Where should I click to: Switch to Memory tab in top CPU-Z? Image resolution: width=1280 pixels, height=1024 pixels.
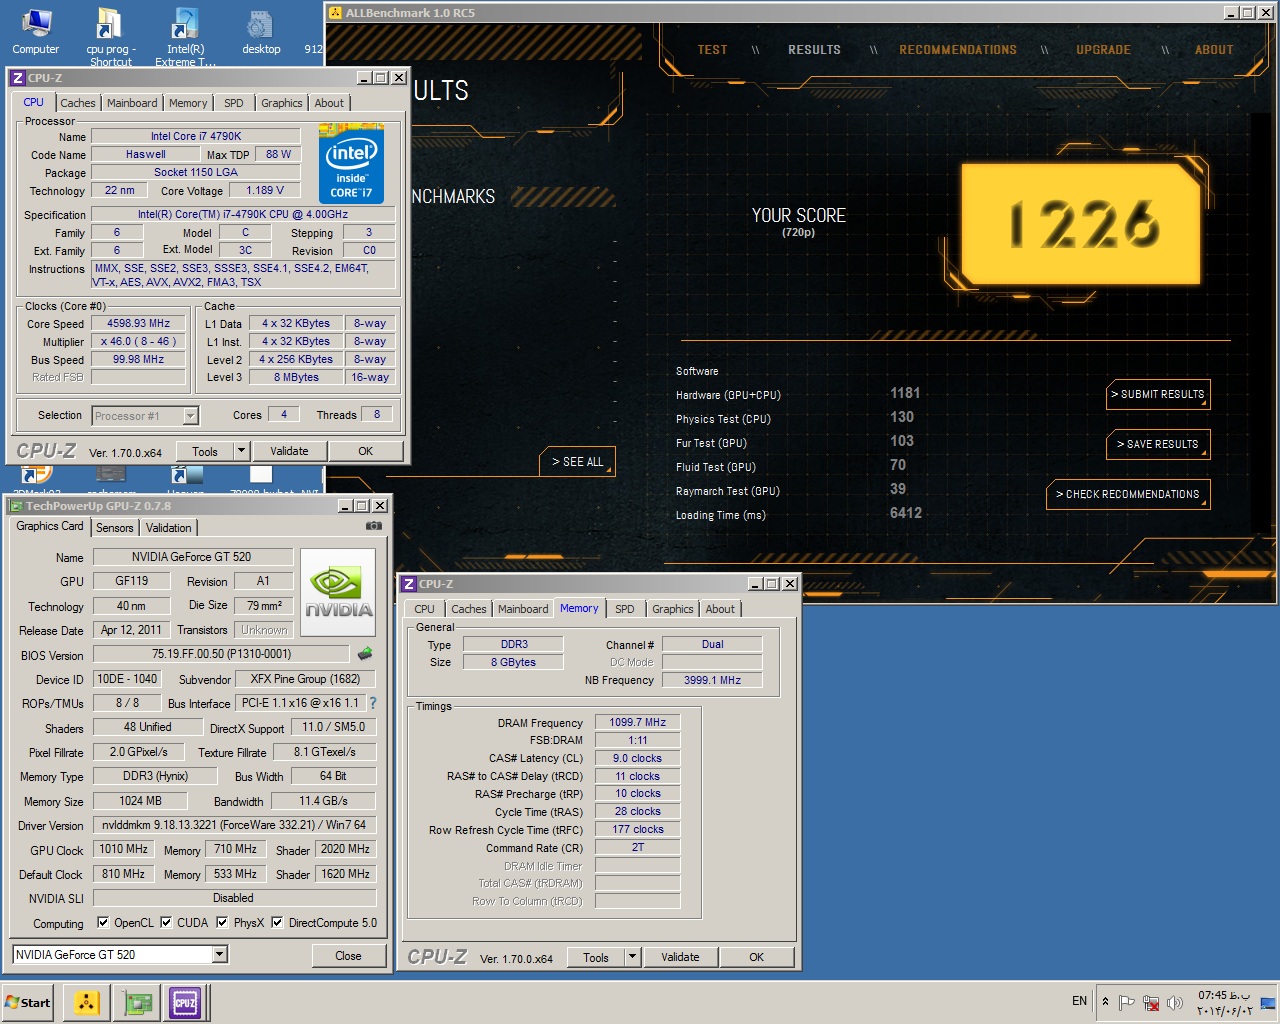click(188, 103)
